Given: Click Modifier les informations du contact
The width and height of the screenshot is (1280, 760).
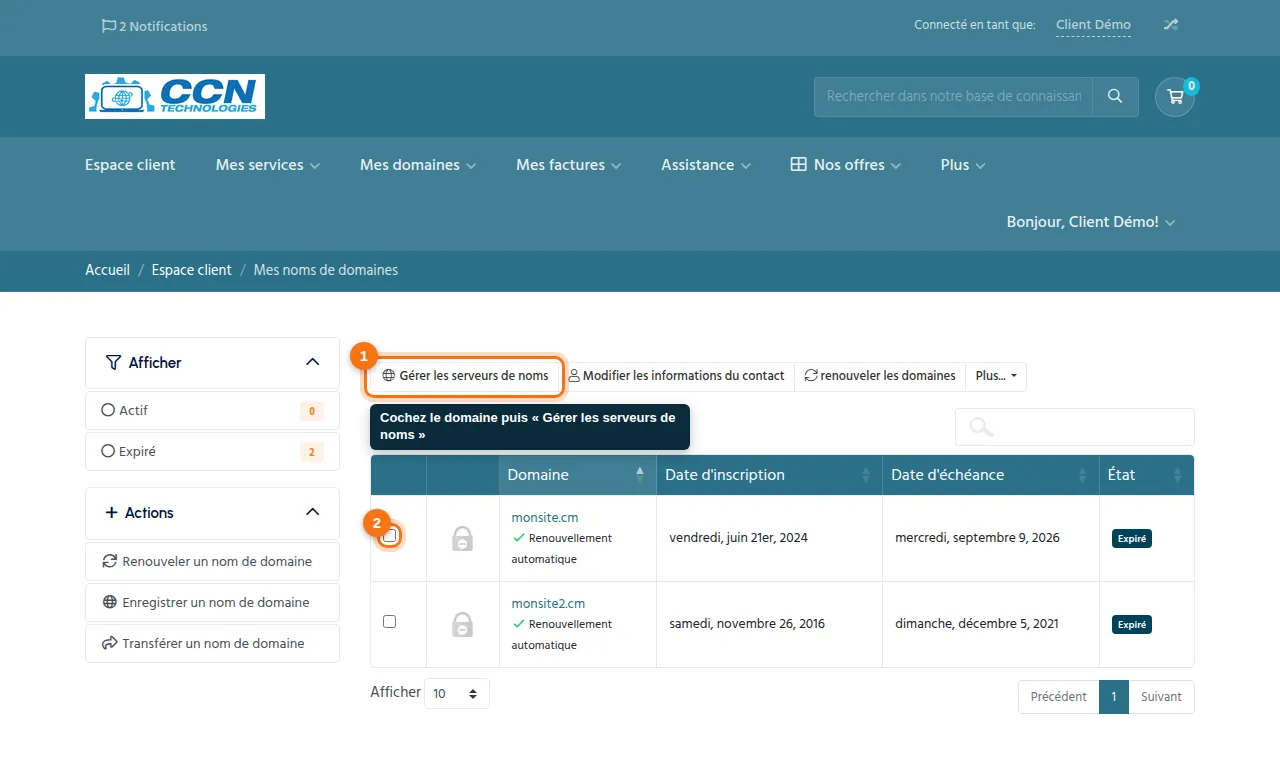Looking at the screenshot, I should 677,376.
